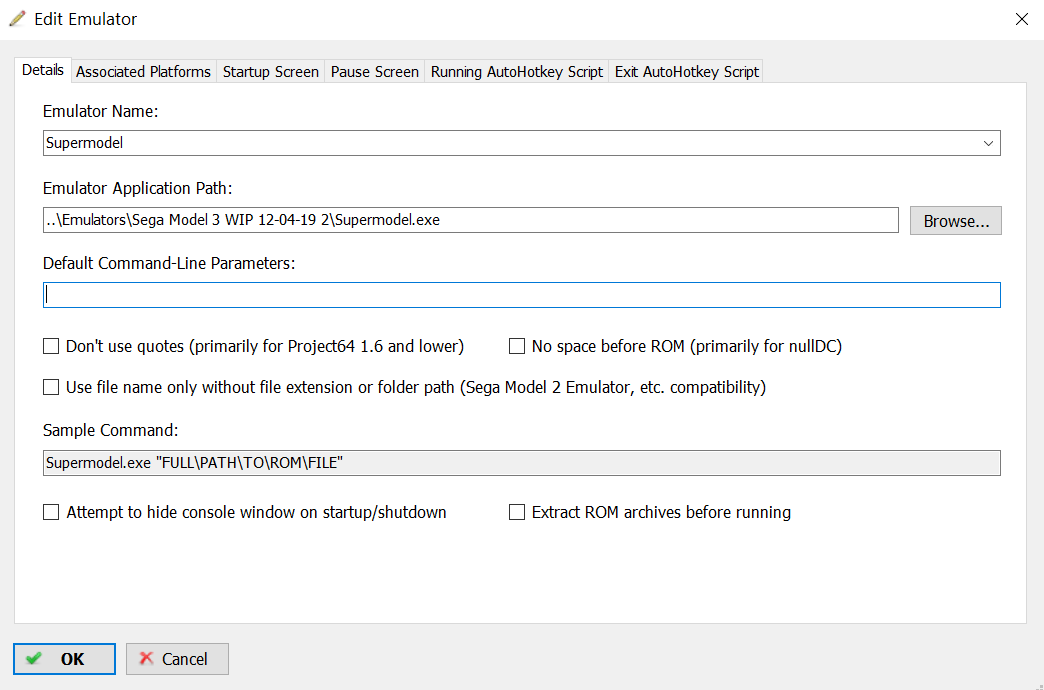The width and height of the screenshot is (1044, 690).
Task: Close the Edit Emulator window
Action: click(x=1021, y=19)
